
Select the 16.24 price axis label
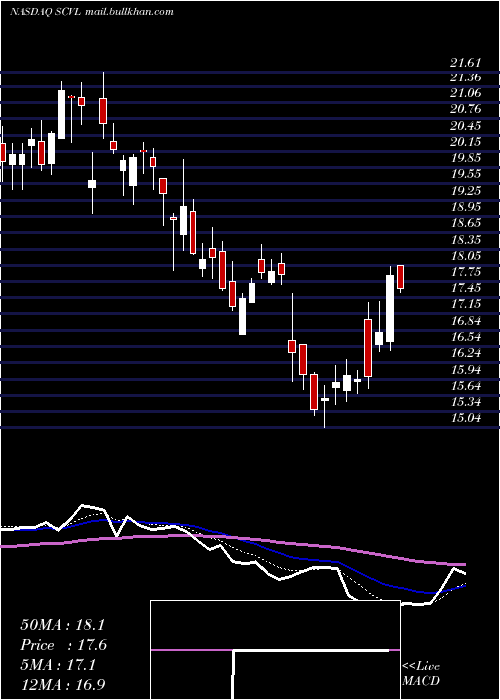click(x=465, y=353)
